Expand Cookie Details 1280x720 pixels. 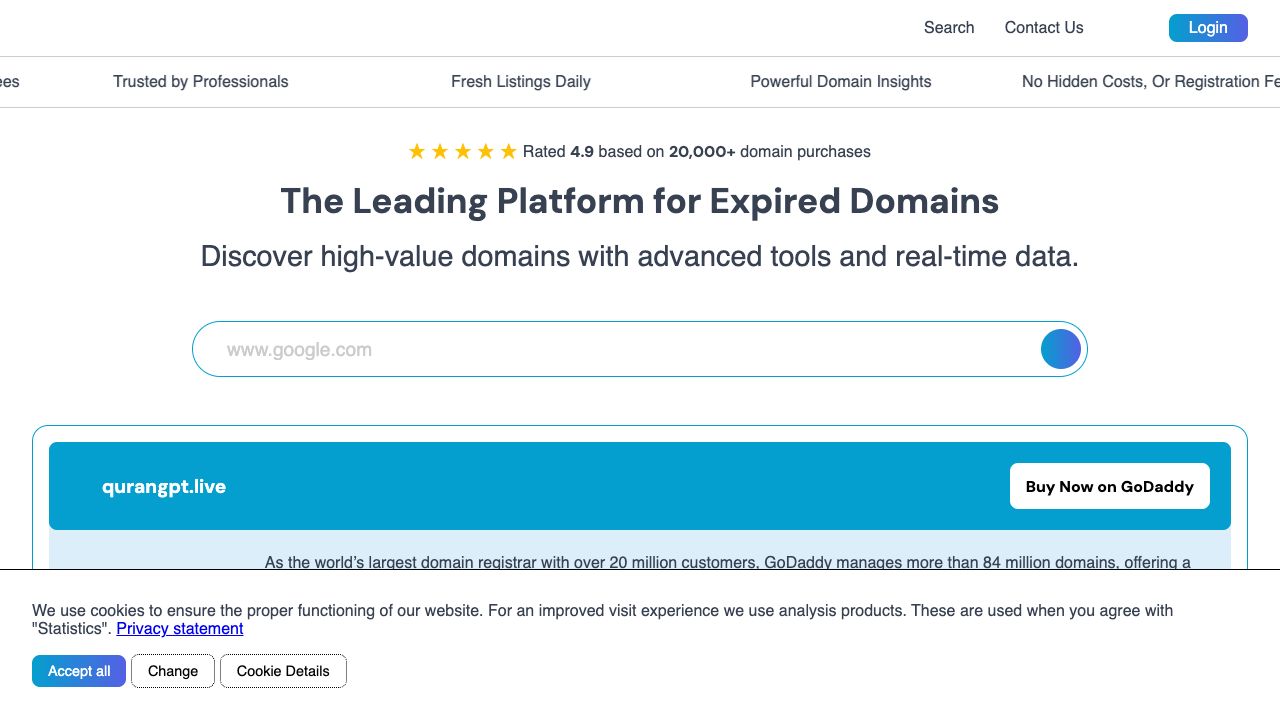click(283, 671)
